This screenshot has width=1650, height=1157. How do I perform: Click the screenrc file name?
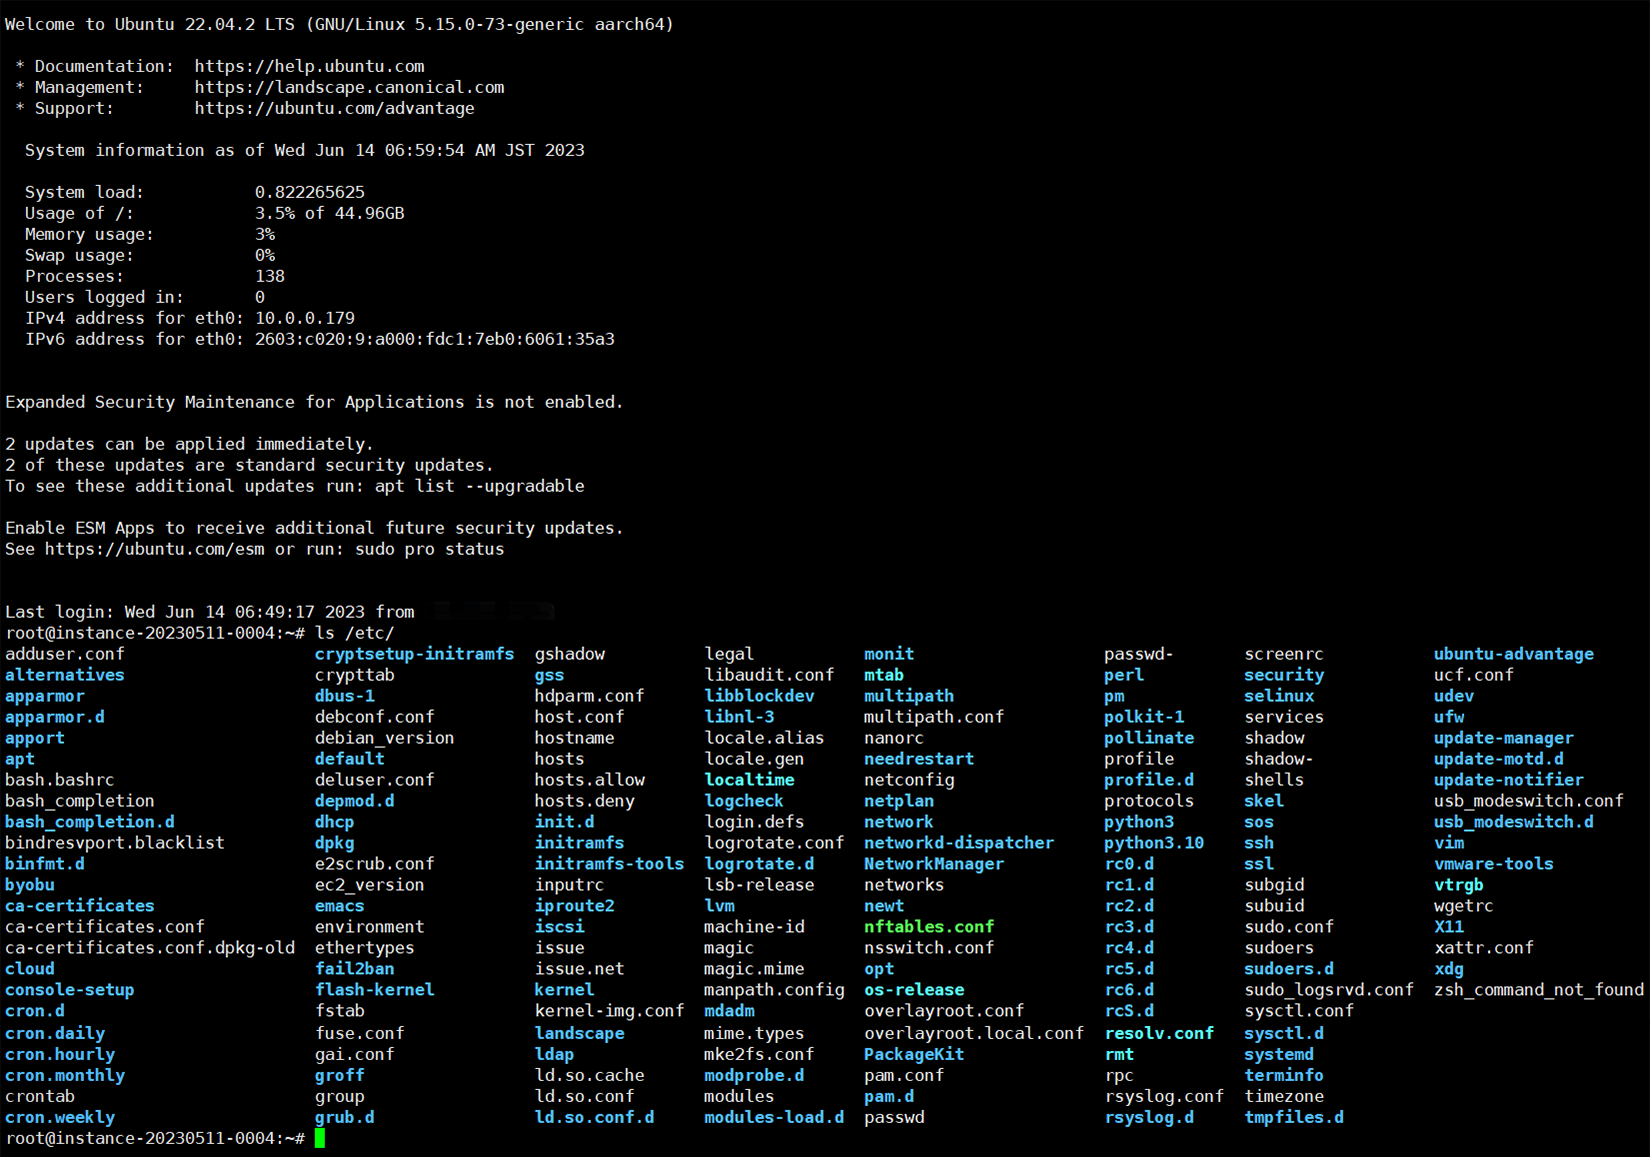pyautogui.click(x=1284, y=654)
